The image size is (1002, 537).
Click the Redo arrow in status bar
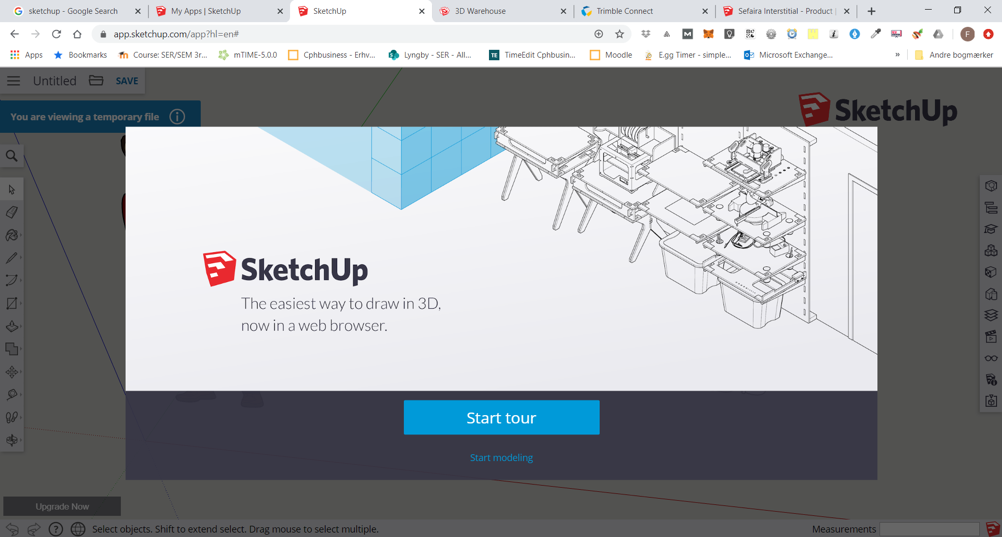coord(35,529)
